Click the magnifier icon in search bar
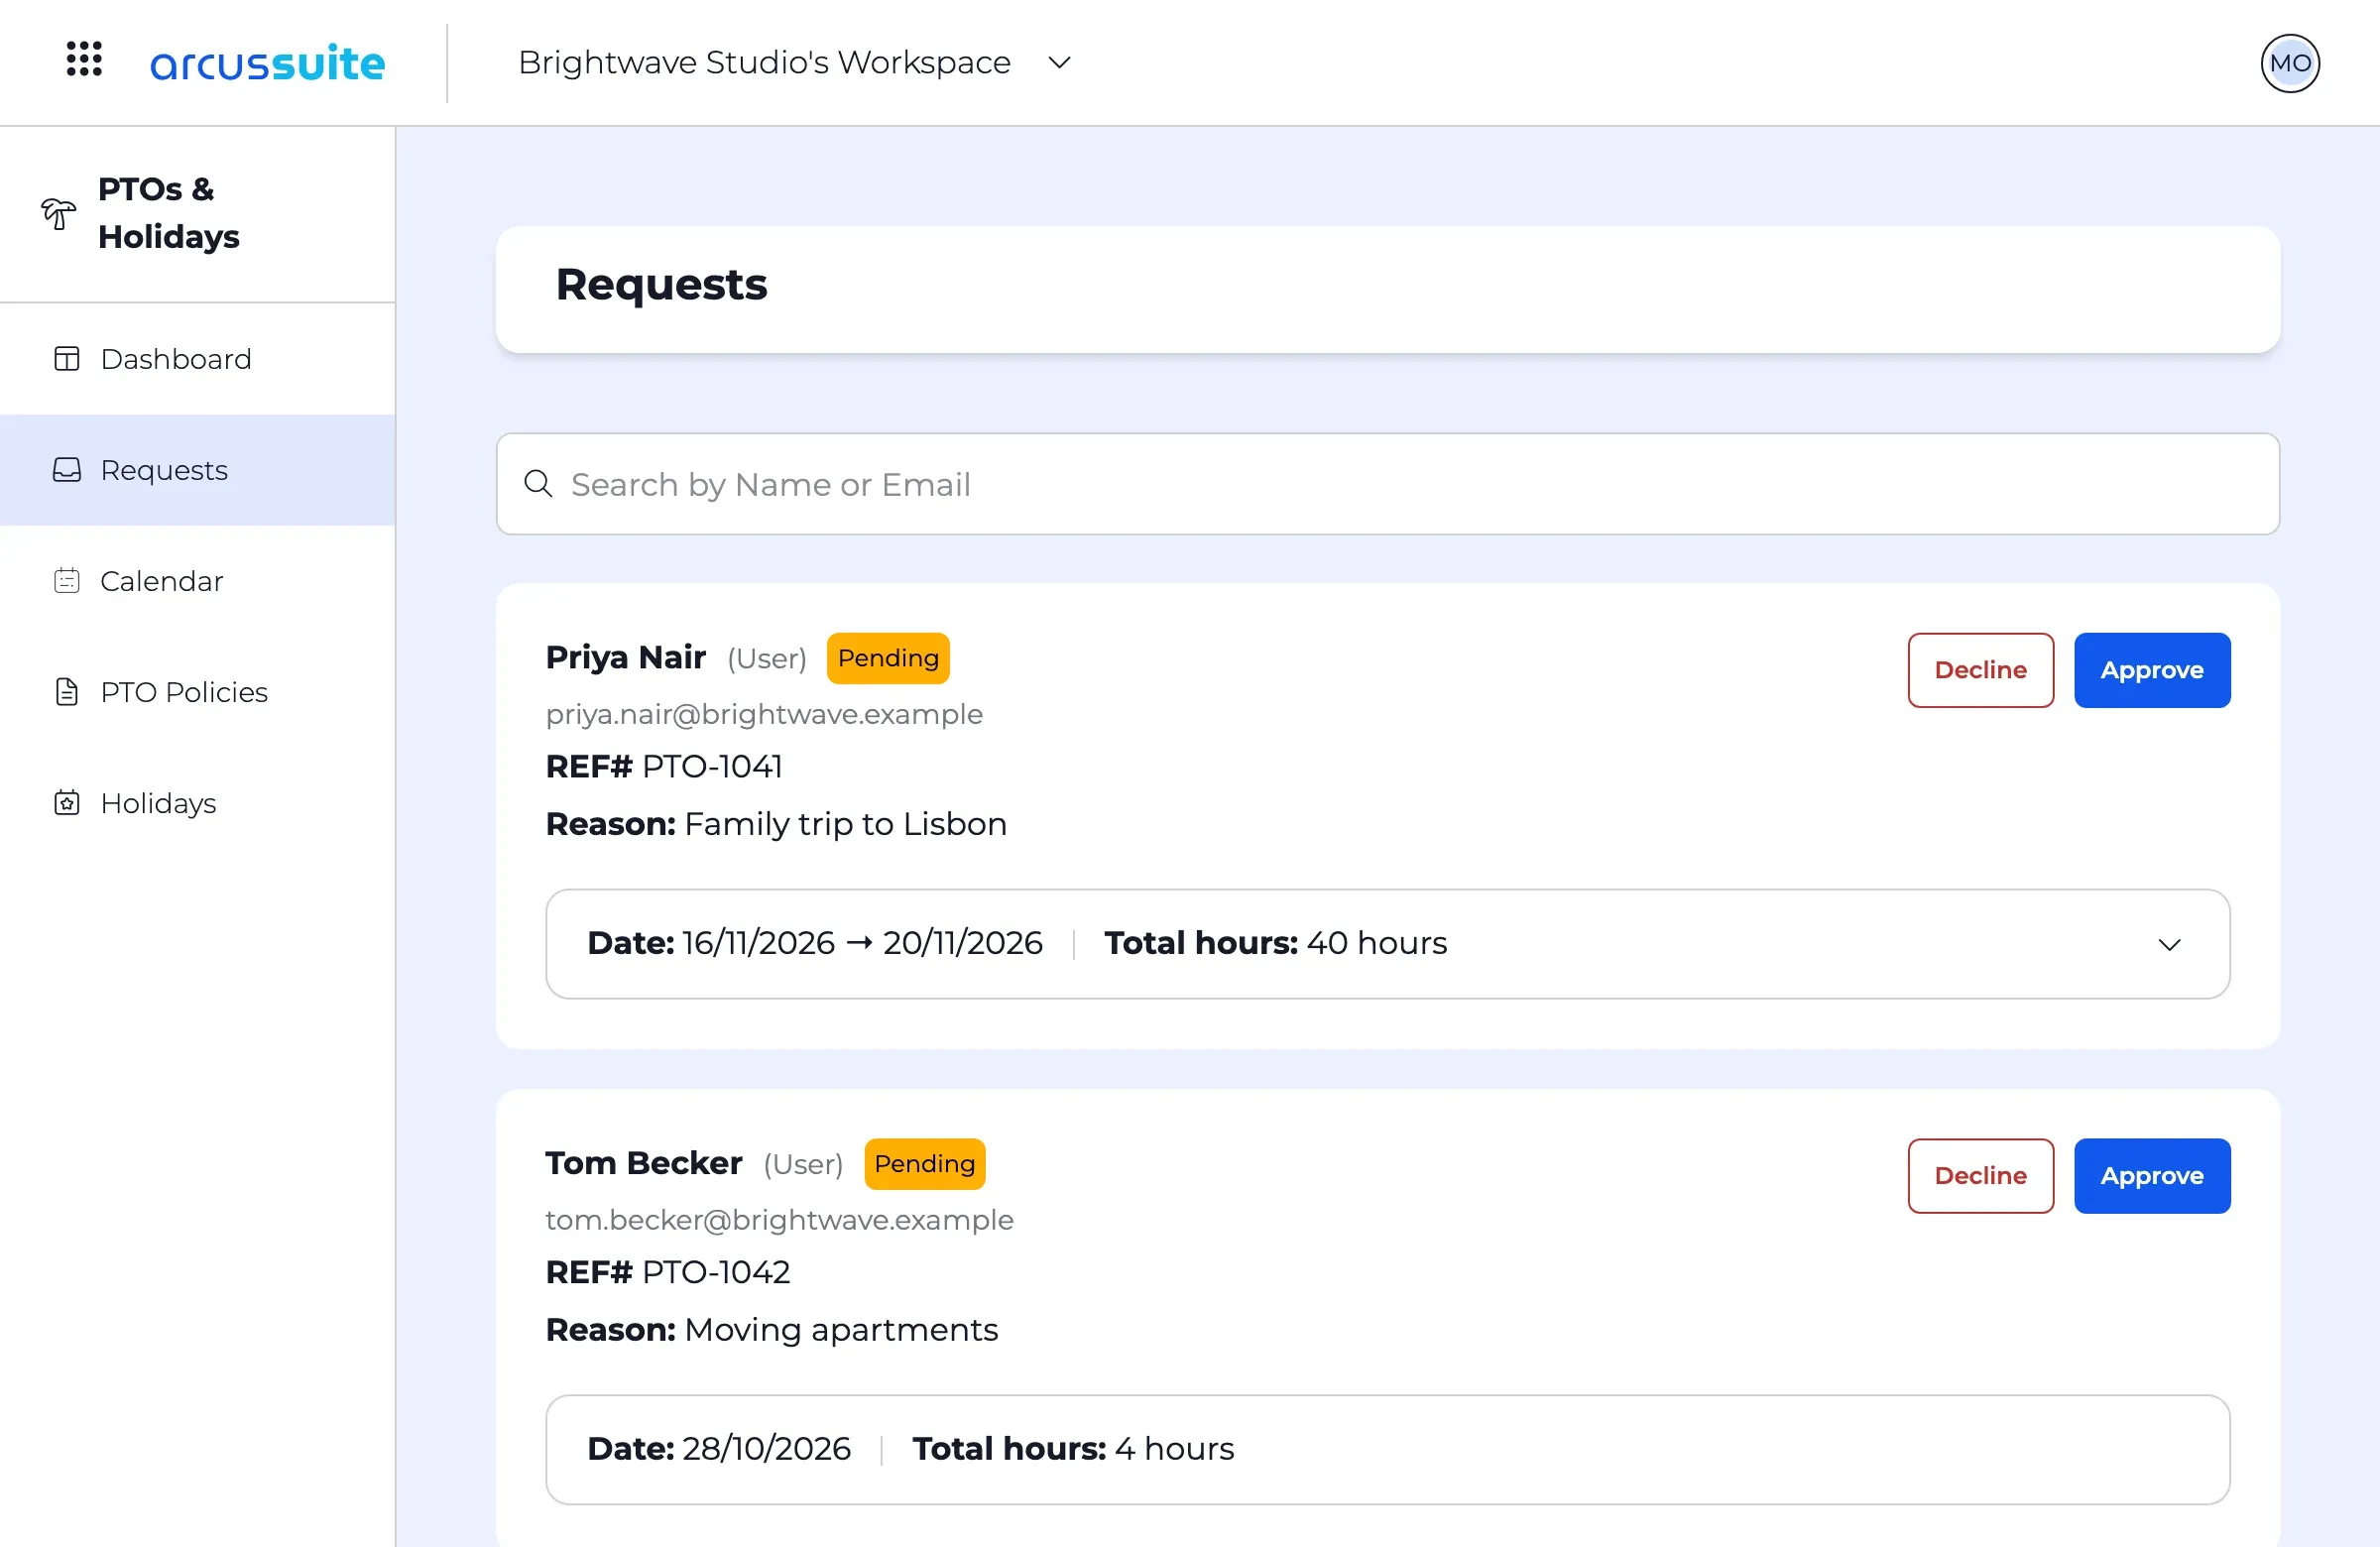This screenshot has width=2380, height=1547. coord(538,484)
